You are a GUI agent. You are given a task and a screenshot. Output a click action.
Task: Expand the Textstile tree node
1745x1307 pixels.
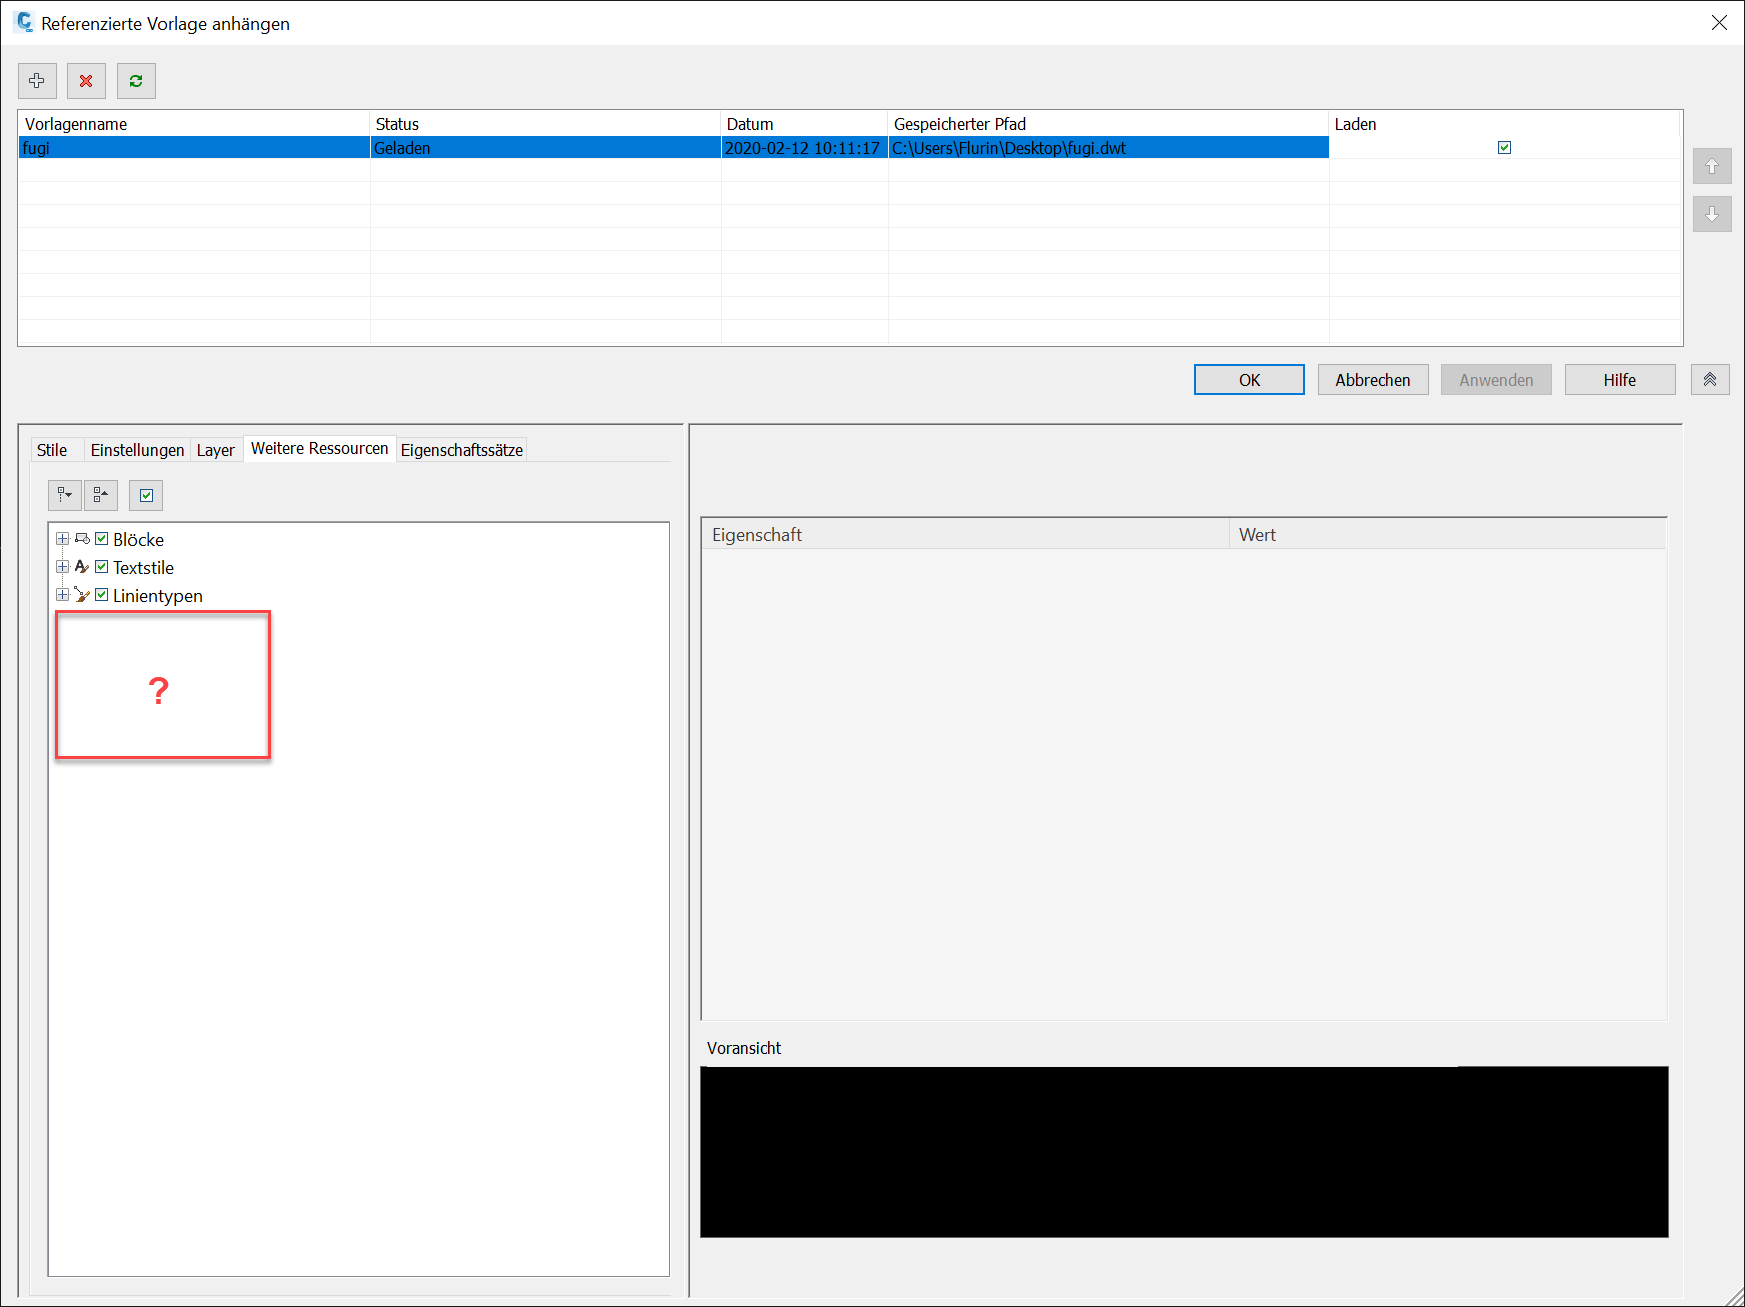(62, 567)
